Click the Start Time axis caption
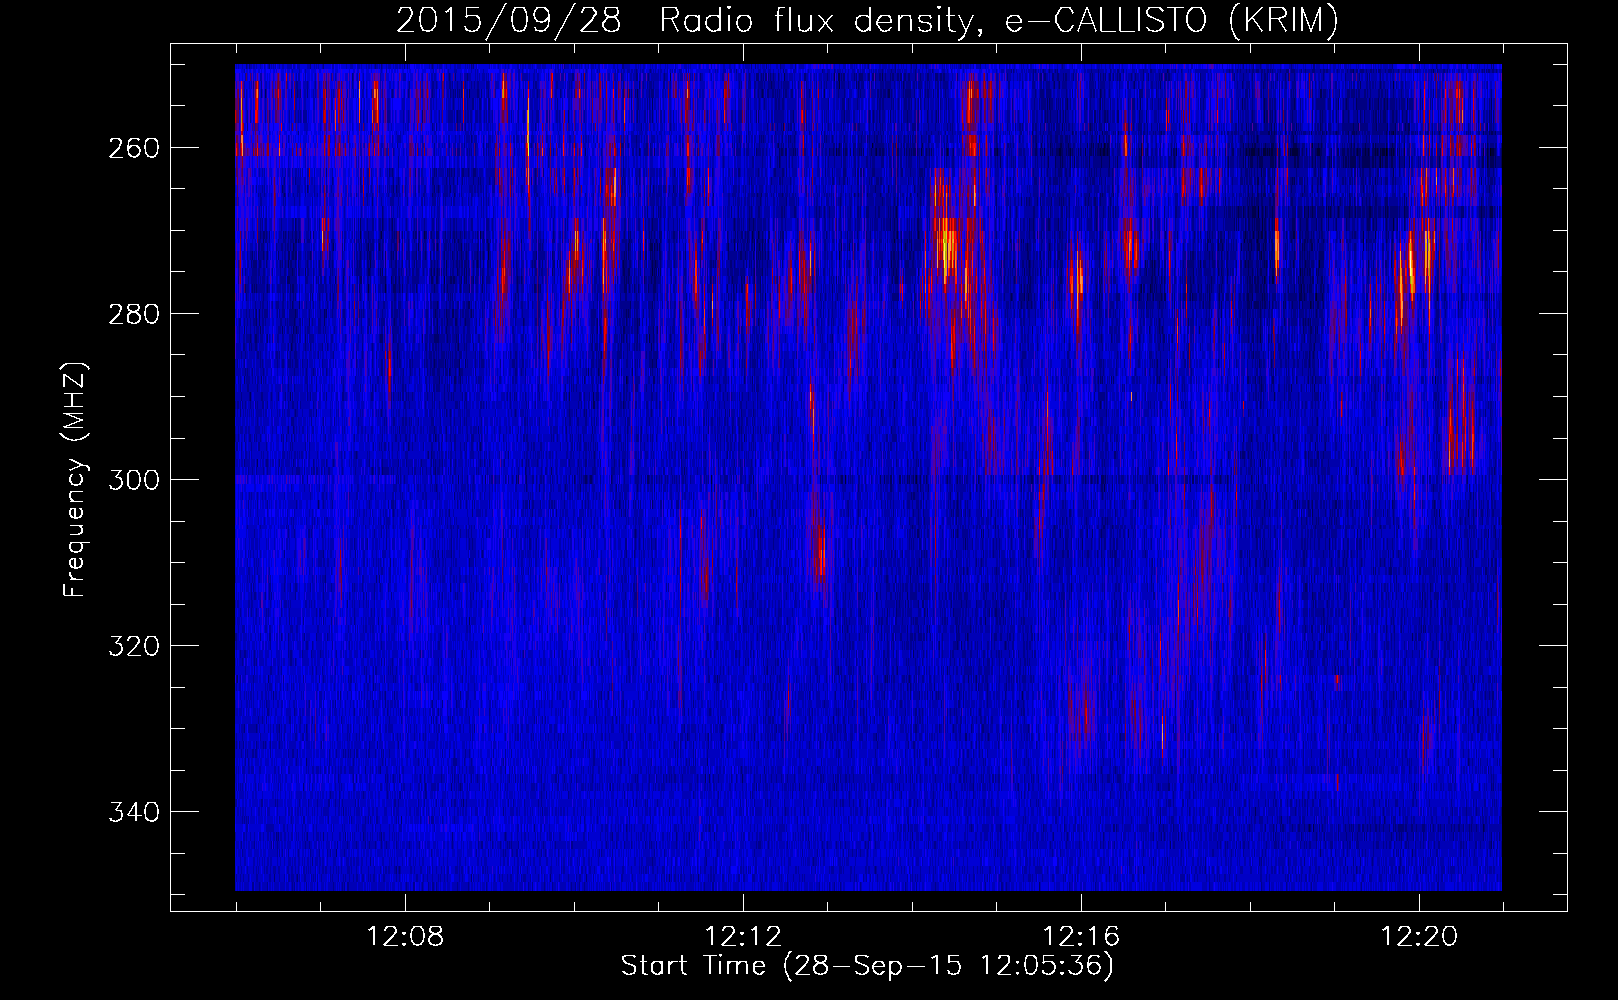This screenshot has height=1000, width=1618. 867,966
